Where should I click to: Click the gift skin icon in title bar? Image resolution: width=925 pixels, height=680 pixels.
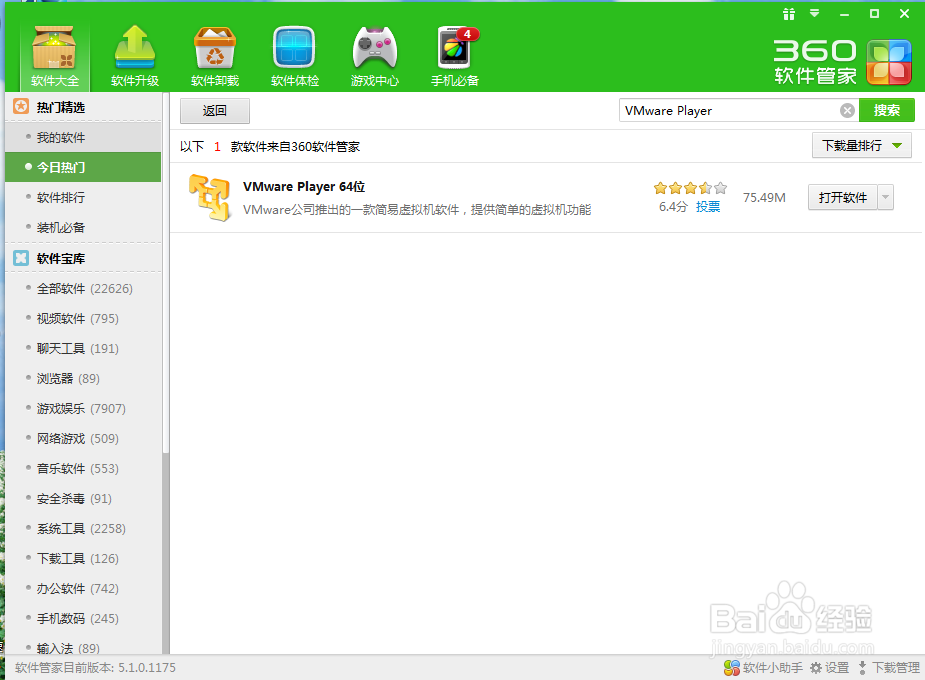tap(789, 14)
